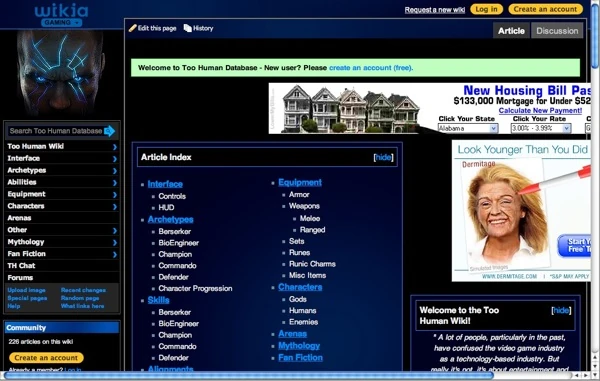Open the page History icon
600x381 pixels.
[188, 28]
